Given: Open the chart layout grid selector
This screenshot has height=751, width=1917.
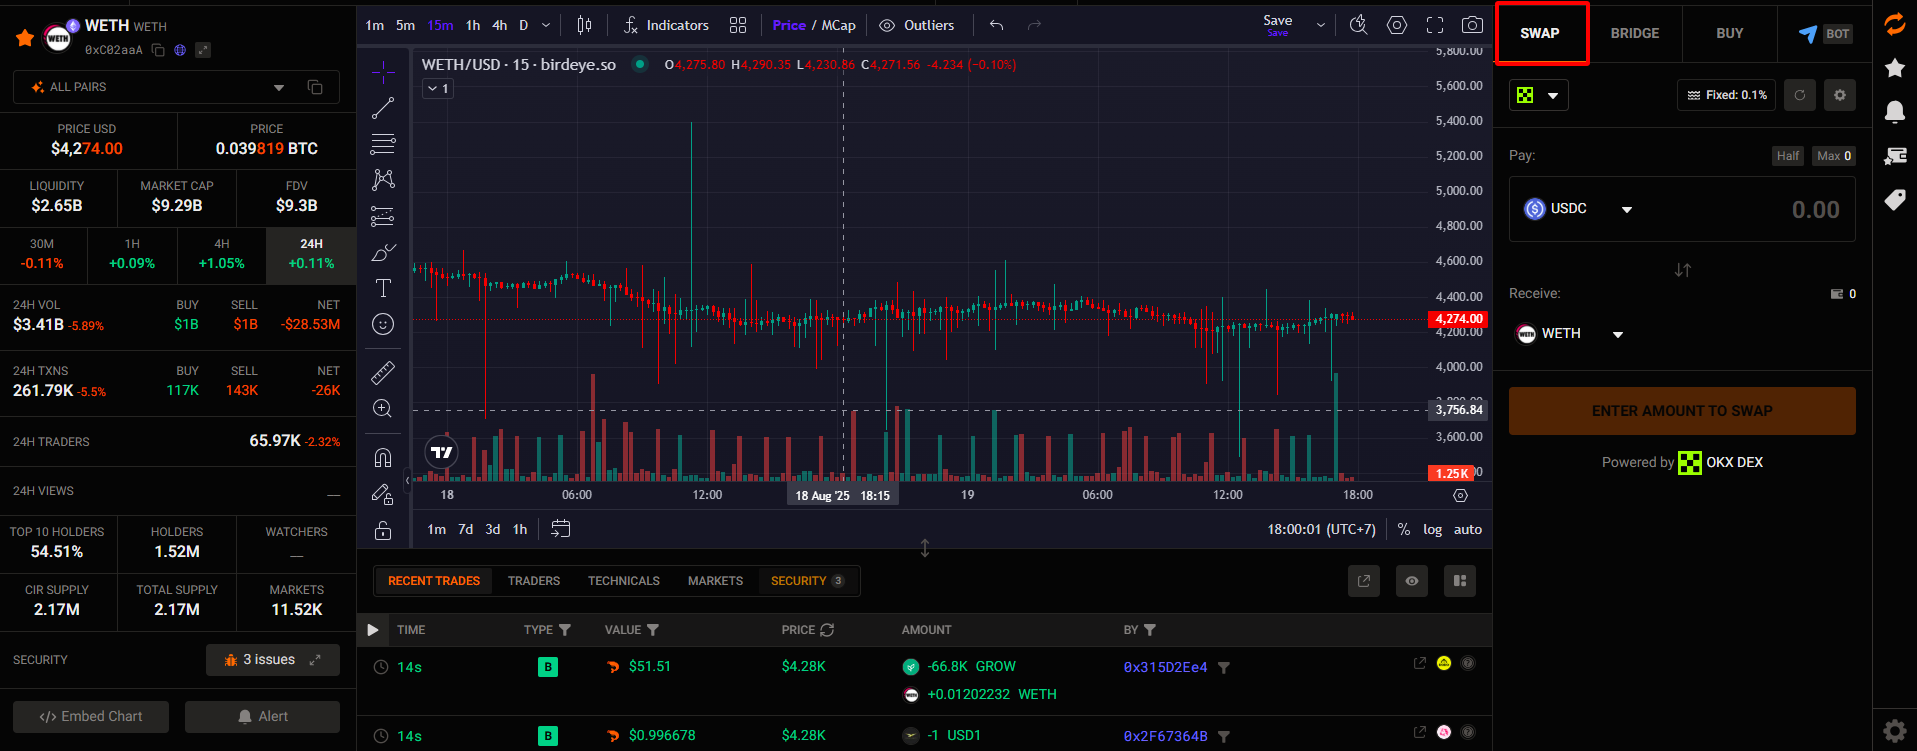Looking at the screenshot, I should (738, 25).
